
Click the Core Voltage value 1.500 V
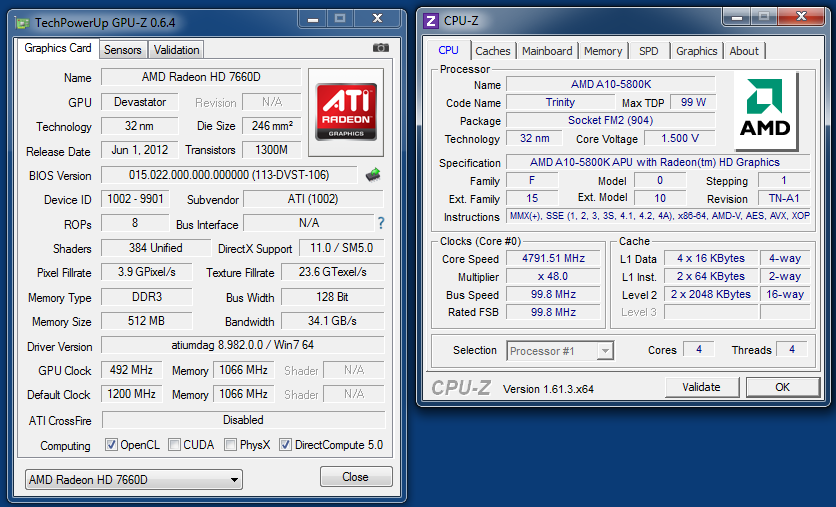tap(680, 139)
